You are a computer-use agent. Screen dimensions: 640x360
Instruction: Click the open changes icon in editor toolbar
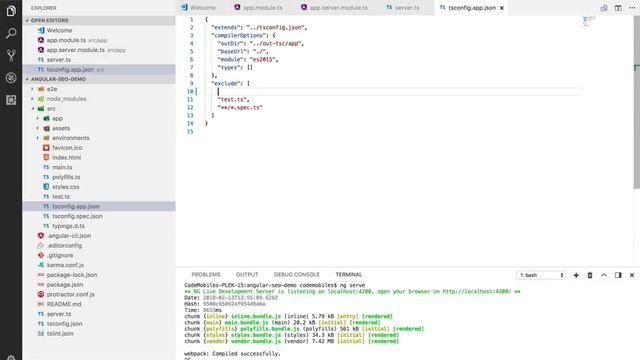(604, 8)
